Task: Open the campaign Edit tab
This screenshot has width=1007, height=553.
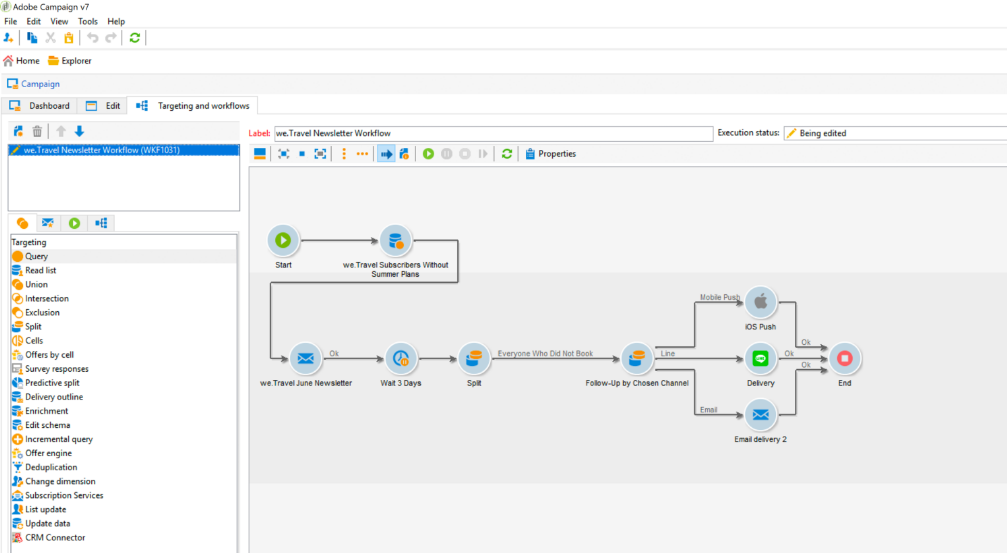Action: pyautogui.click(x=103, y=106)
